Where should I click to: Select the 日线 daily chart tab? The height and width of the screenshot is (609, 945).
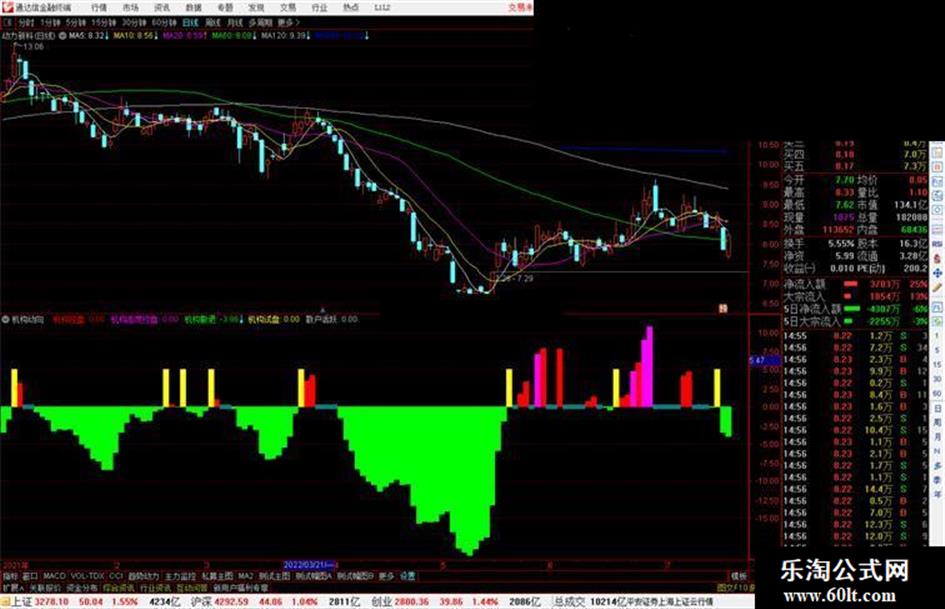tap(190, 23)
